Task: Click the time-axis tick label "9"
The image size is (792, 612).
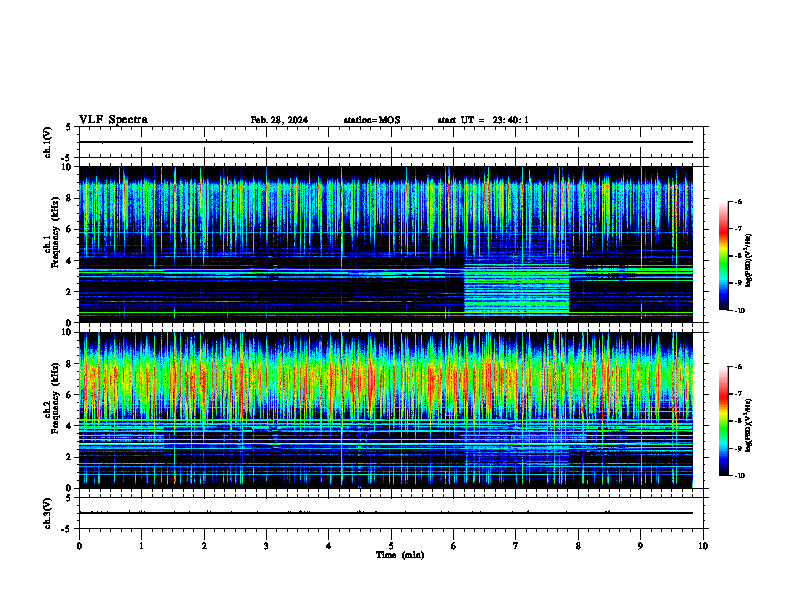Action: [640, 546]
